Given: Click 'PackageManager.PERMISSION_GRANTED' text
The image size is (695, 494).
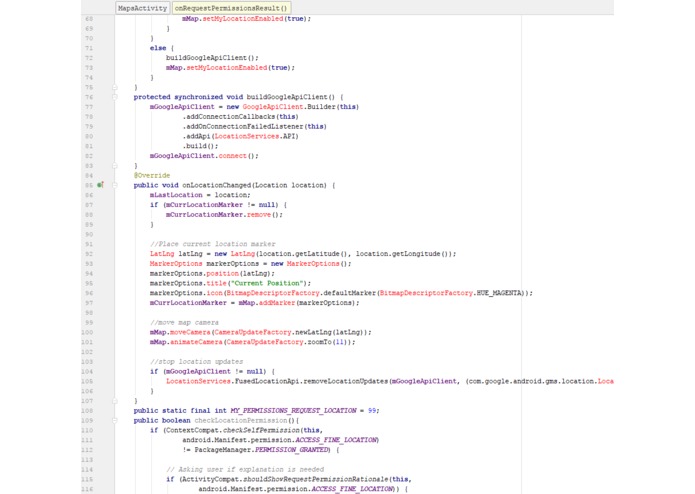Looking at the screenshot, I should 261,450.
